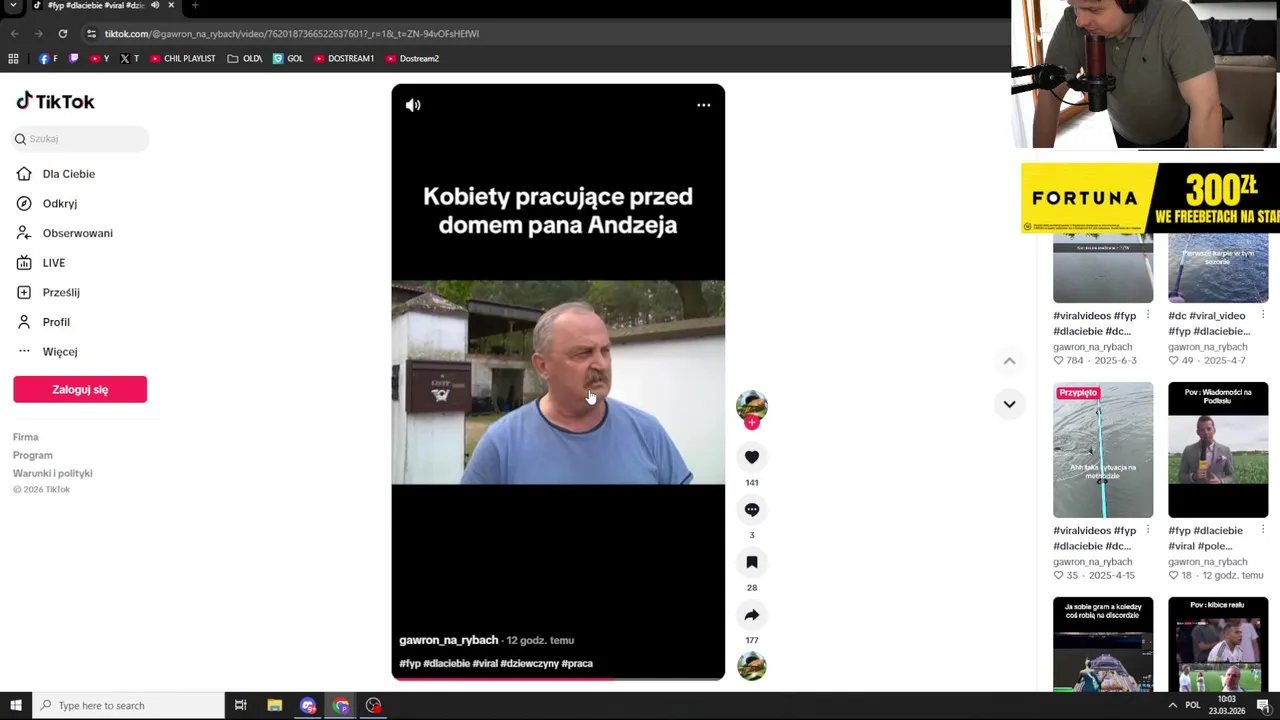Reload the page in the browser
1280x720 pixels.
pyautogui.click(x=62, y=34)
